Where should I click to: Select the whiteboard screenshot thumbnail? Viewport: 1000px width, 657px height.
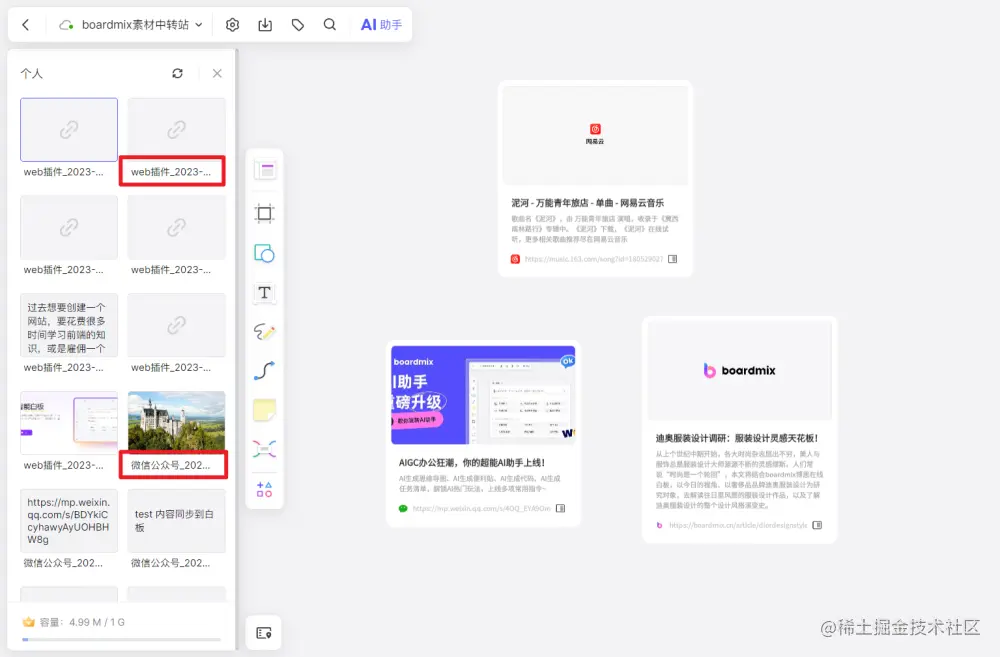(69, 423)
